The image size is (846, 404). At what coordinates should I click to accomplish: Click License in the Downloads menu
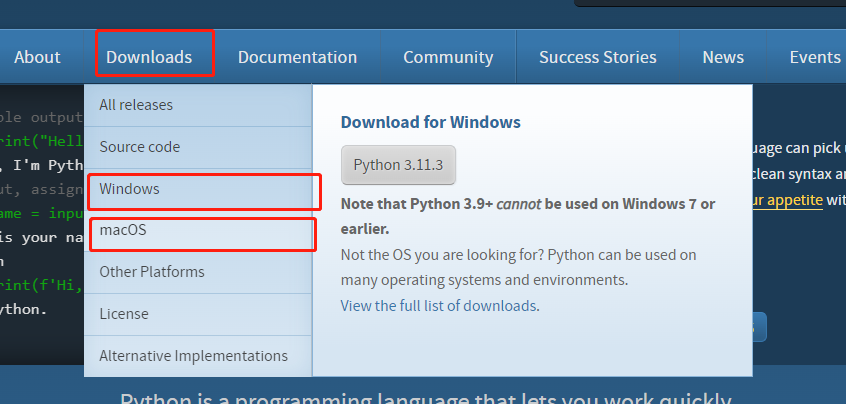(124, 314)
